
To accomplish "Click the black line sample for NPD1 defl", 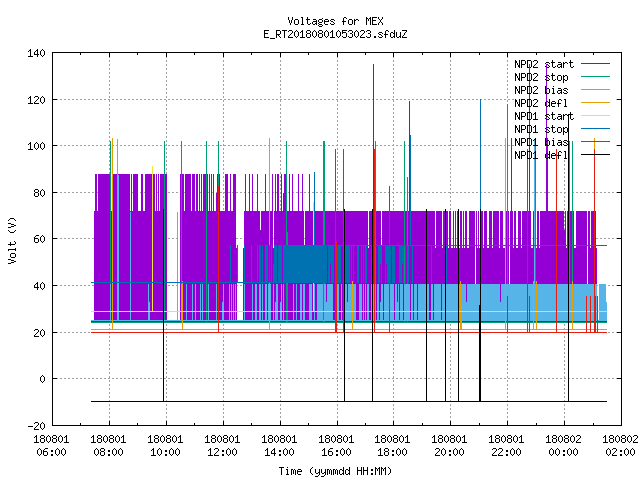I will pyautogui.click(x=595, y=155).
